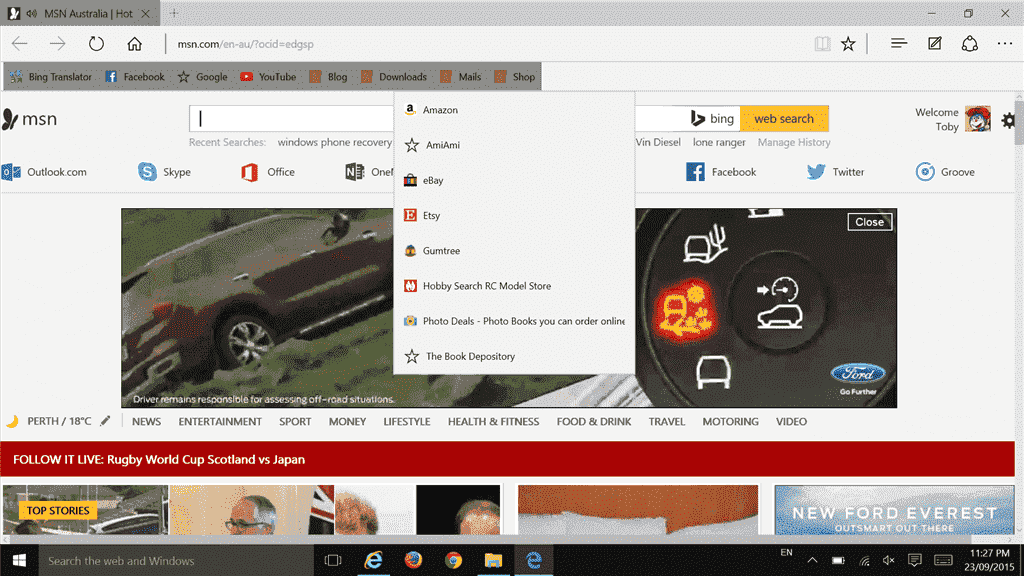1024x576 pixels.
Task: Click the address bar URL
Action: (x=246, y=44)
